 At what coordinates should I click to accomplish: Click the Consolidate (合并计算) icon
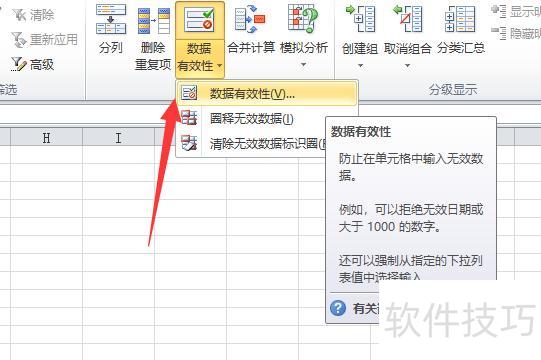click(250, 19)
